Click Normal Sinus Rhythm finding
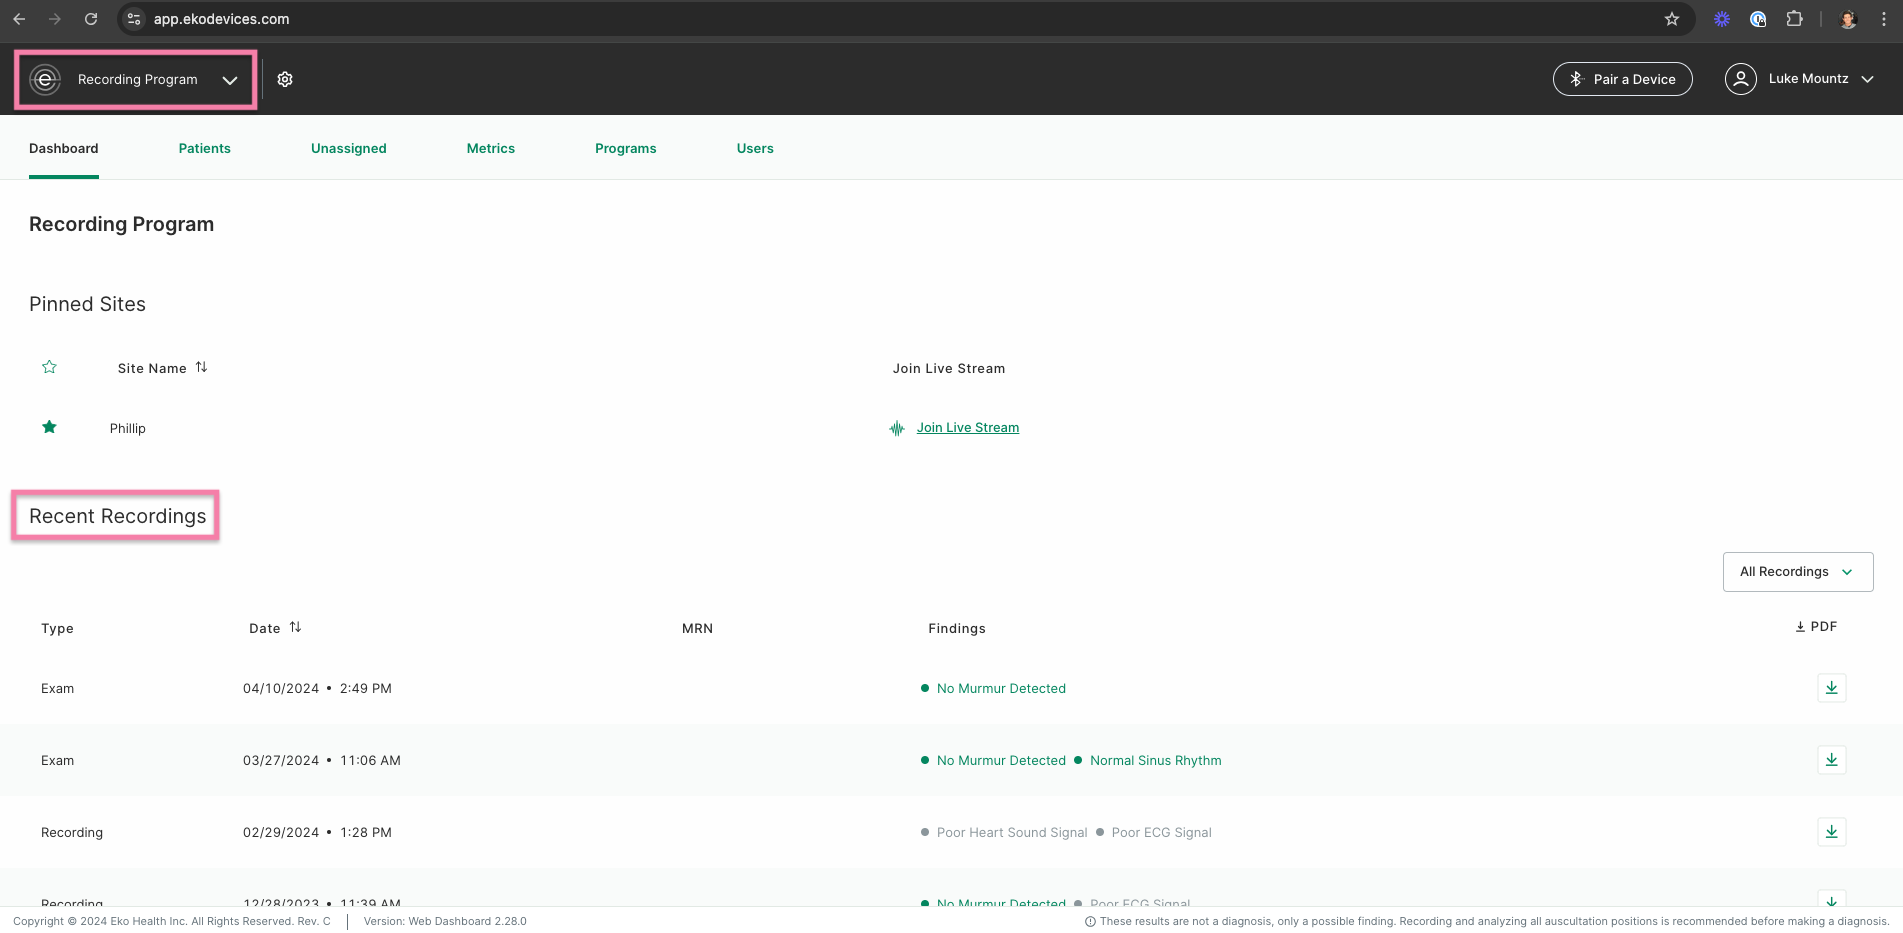Screen dimensions: 1903x933 click(x=1156, y=760)
